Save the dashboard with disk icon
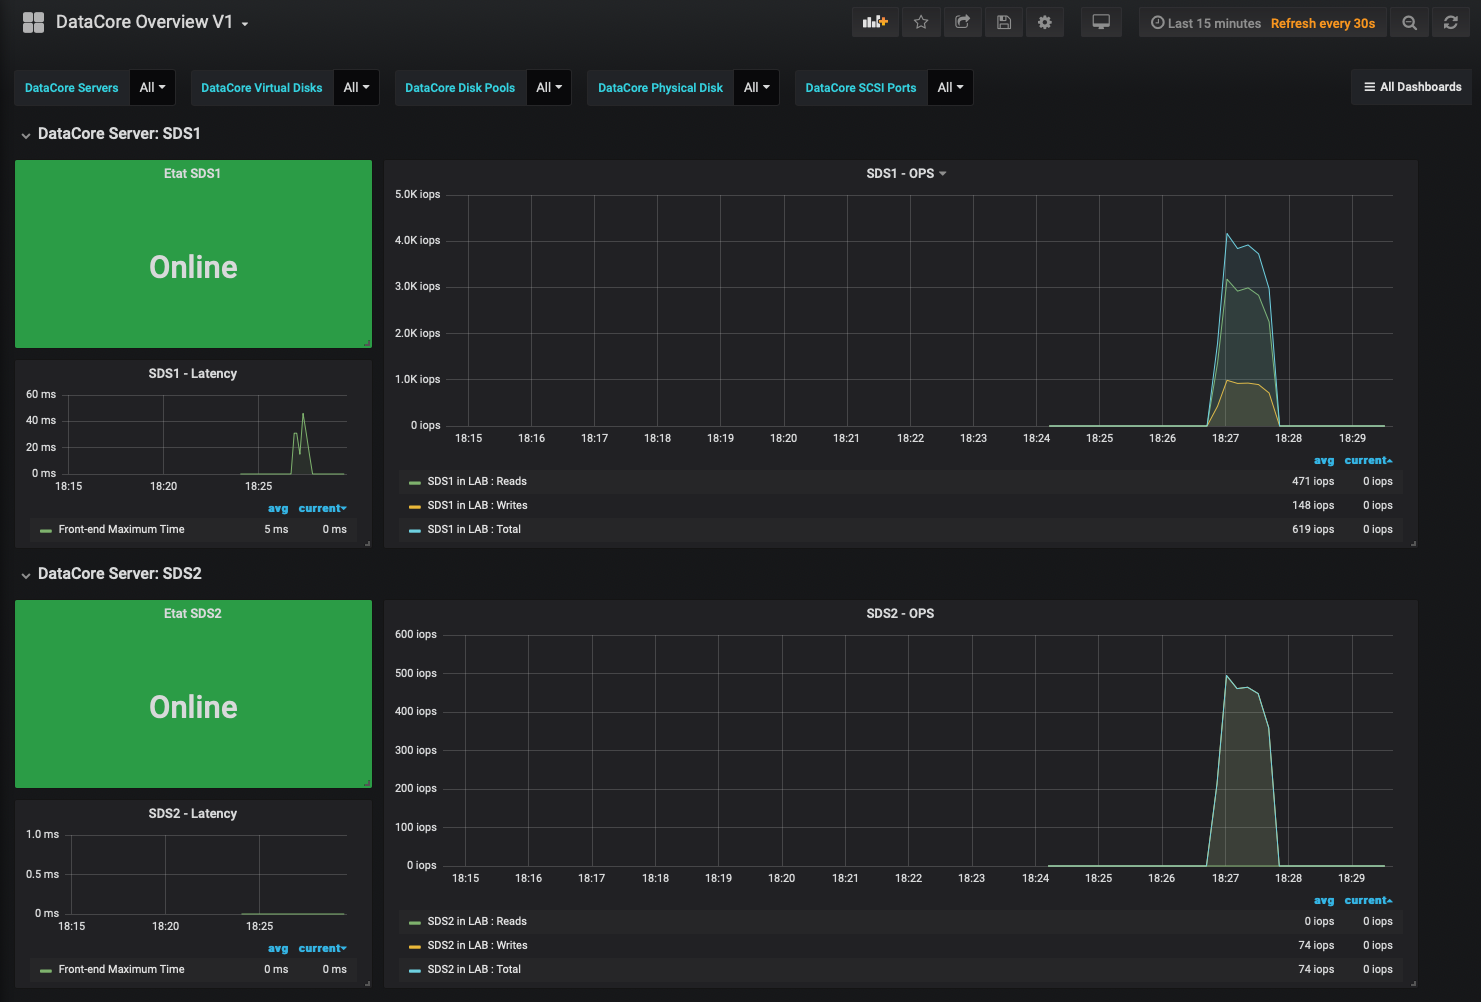The width and height of the screenshot is (1481, 1002). click(x=1004, y=22)
